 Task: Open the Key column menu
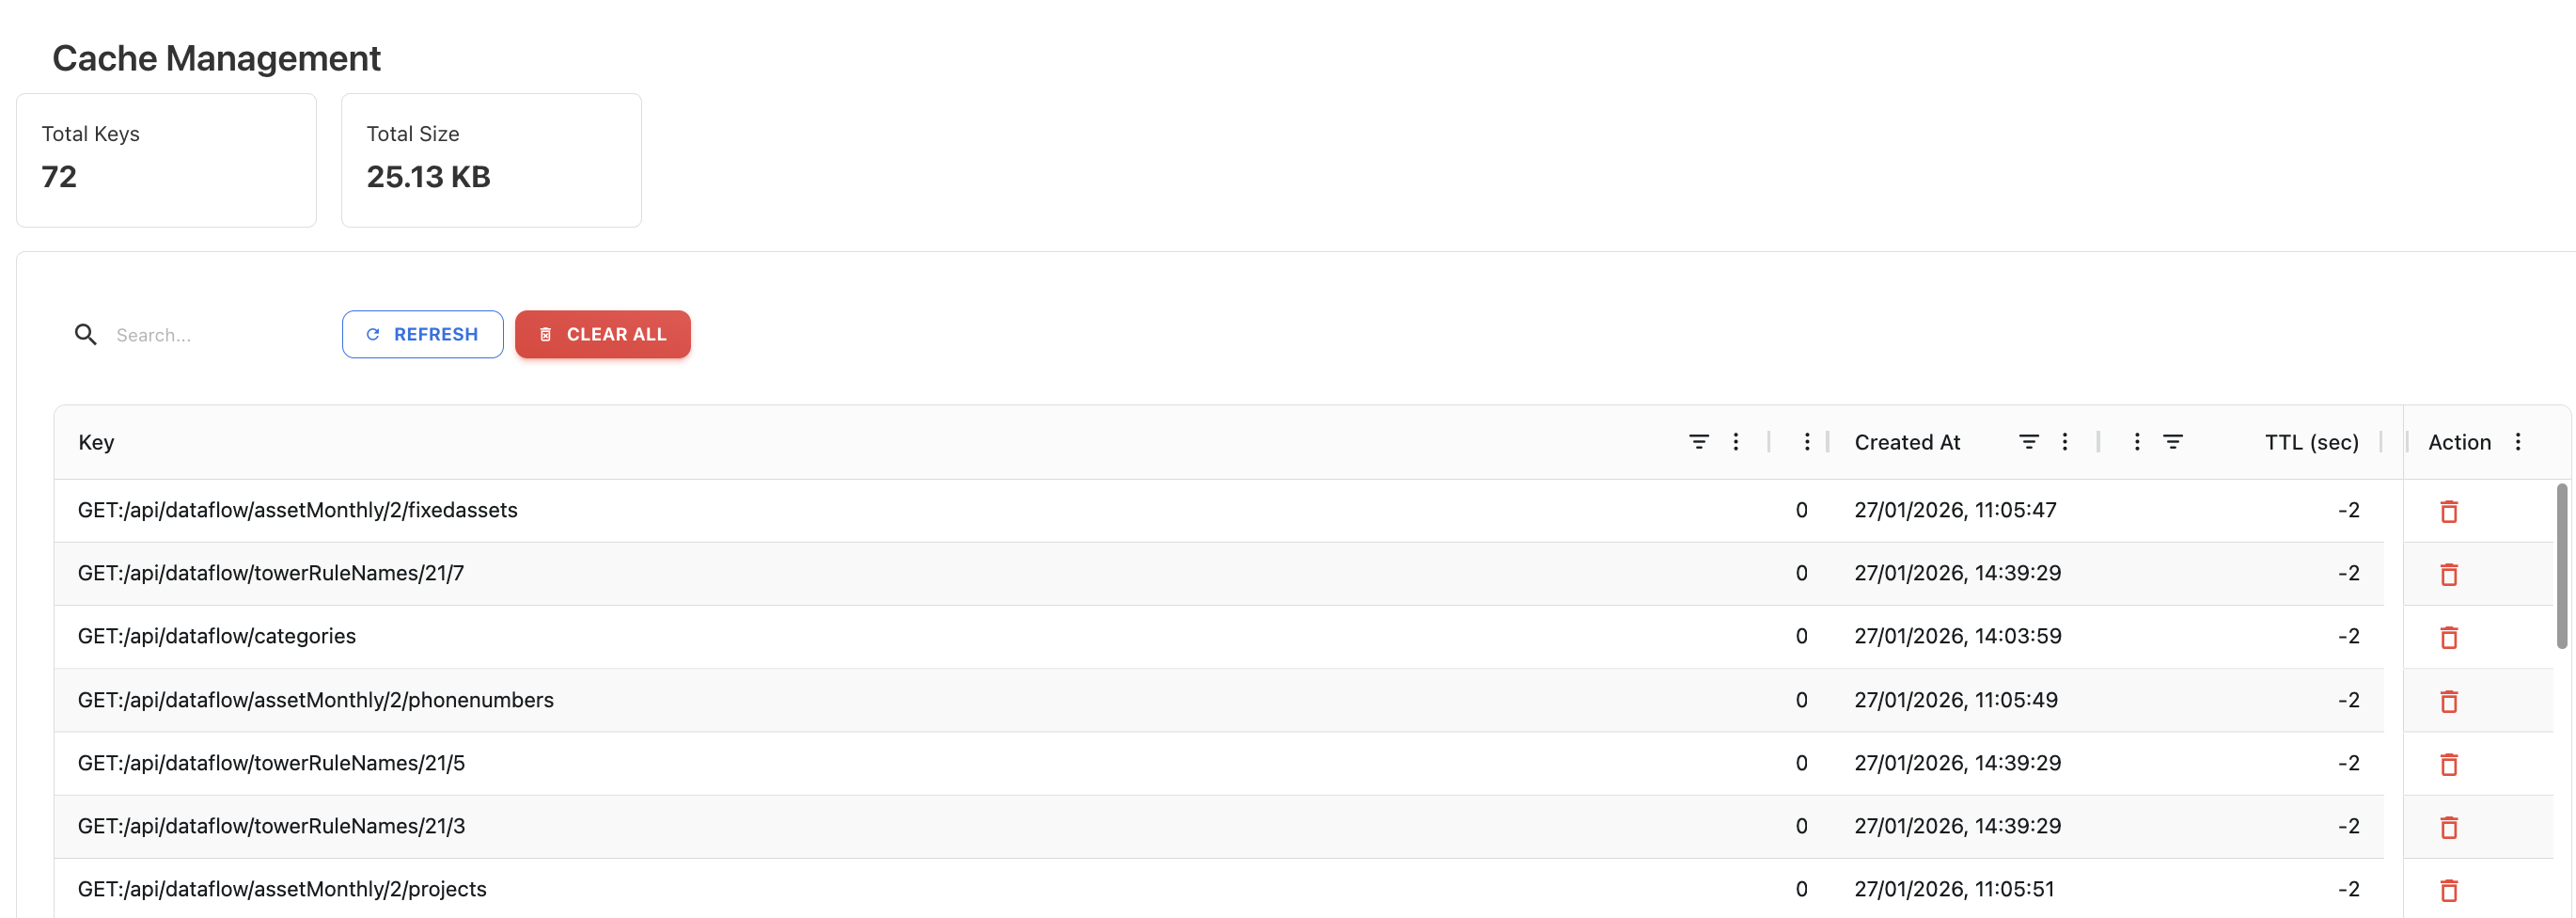pos(1735,442)
